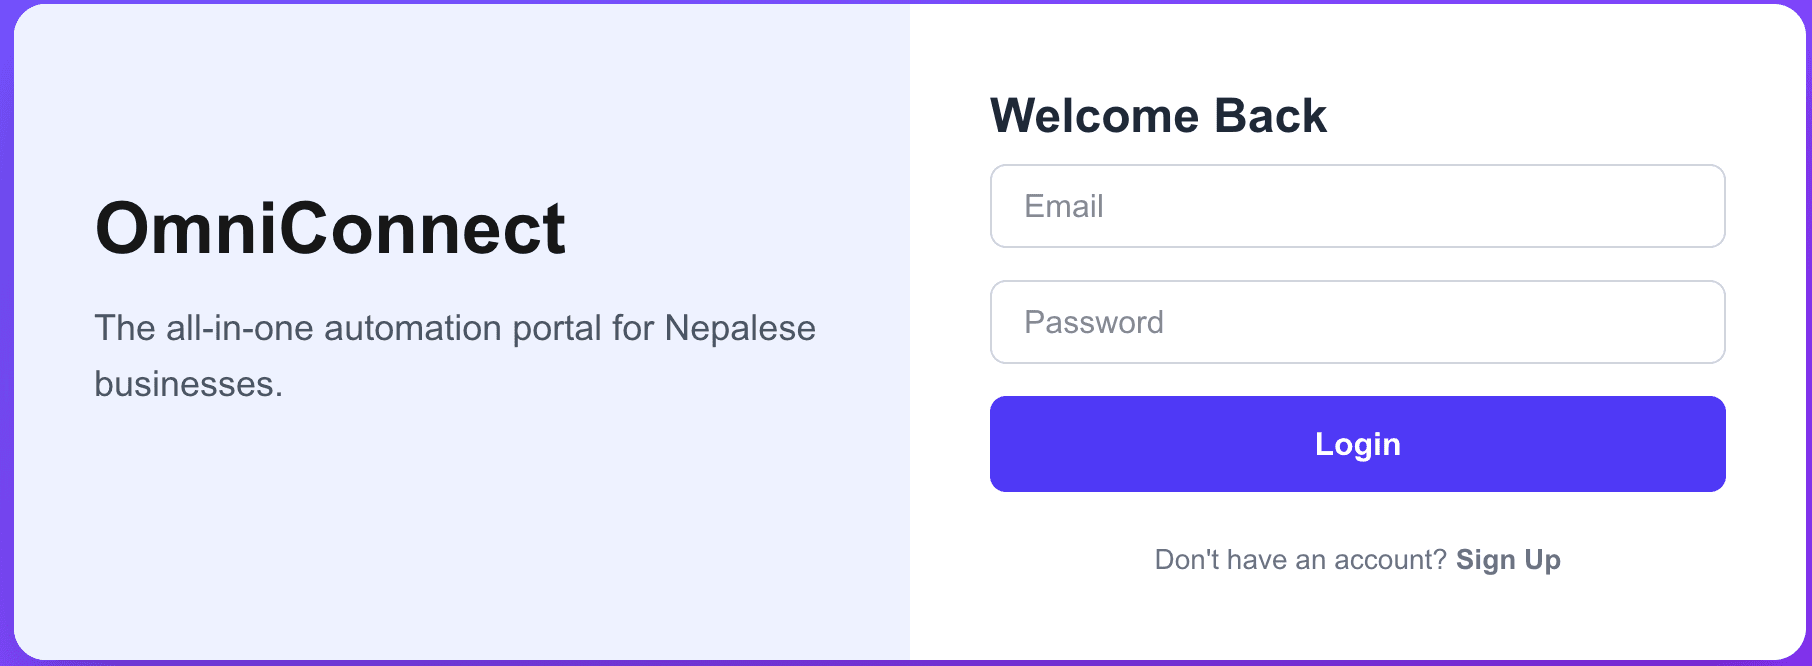Navigate to account creation via Sign Up
This screenshot has height=666, width=1812.
pyautogui.click(x=1507, y=560)
